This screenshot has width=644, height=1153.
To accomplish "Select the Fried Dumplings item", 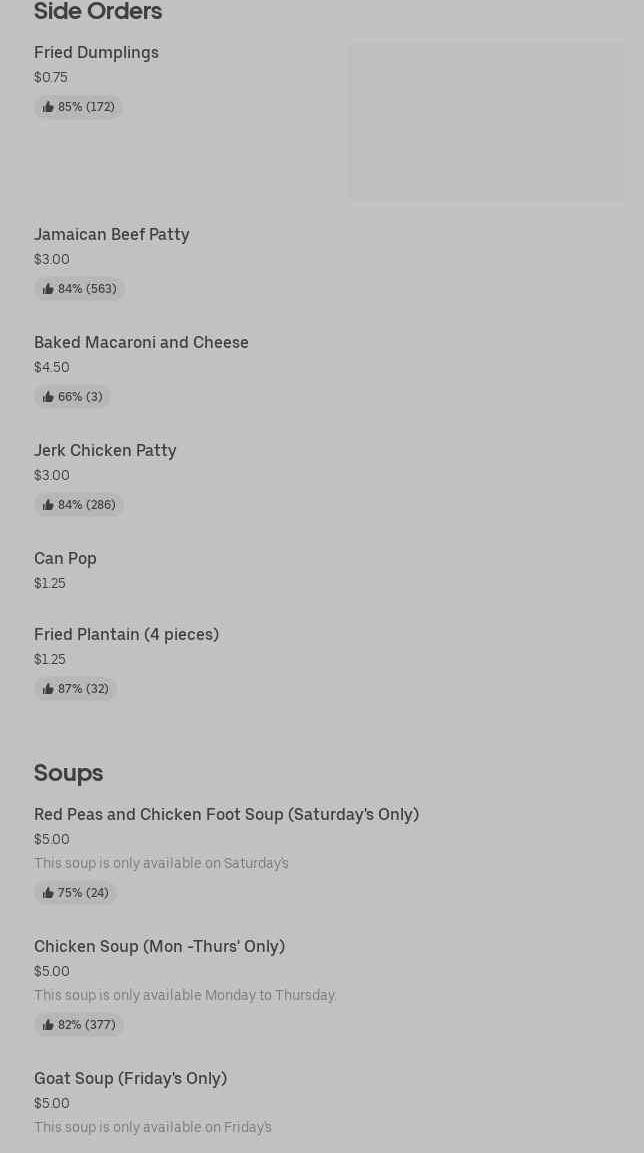I will point(96,52).
